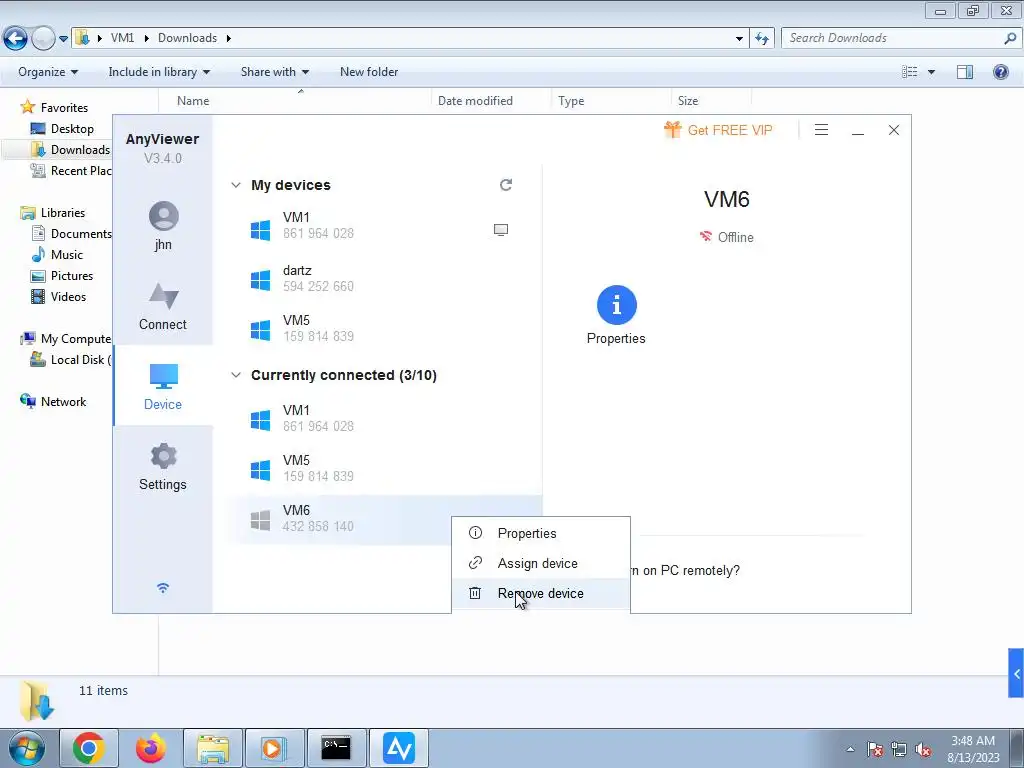Open Include in library dropdown
1024x768 pixels.
[159, 72]
